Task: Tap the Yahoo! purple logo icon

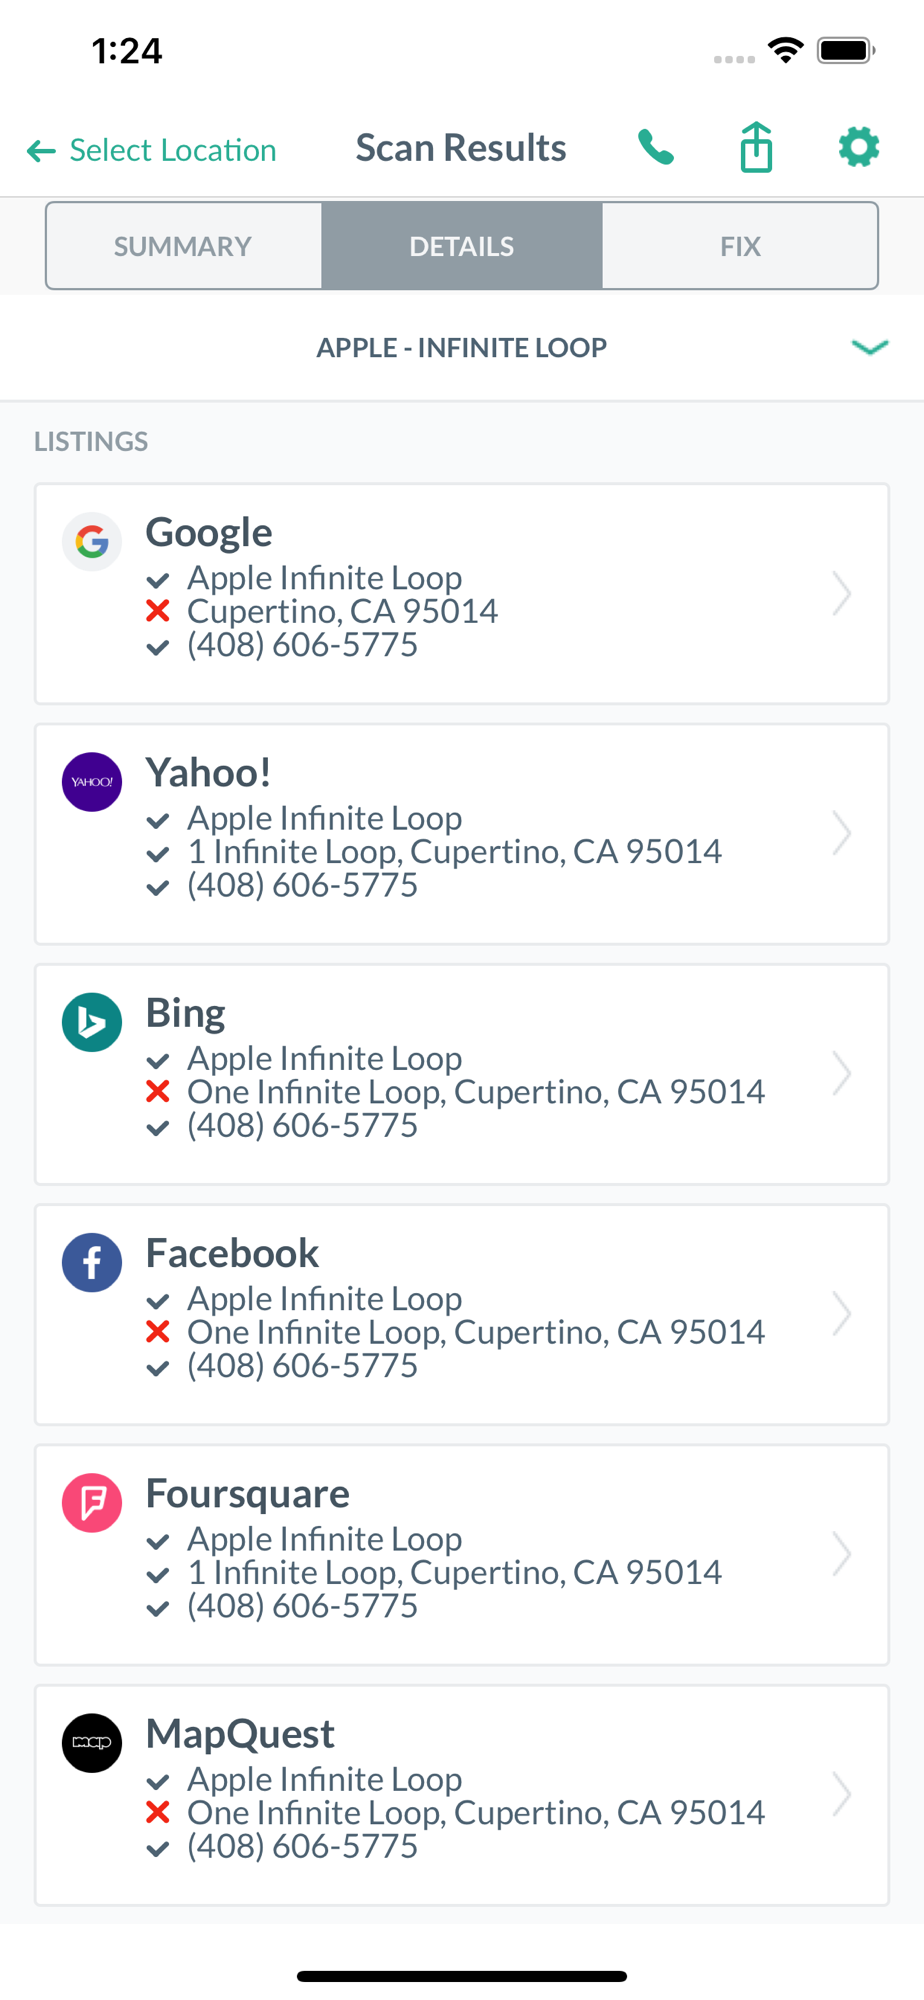Action: (92, 782)
